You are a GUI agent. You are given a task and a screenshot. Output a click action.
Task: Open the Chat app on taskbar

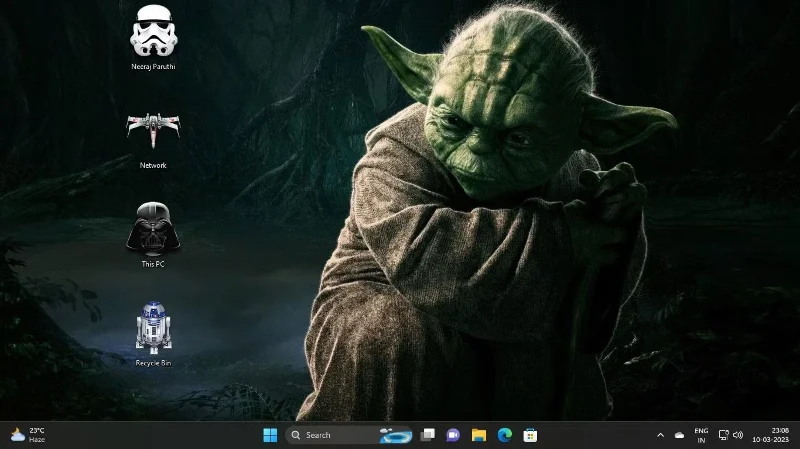point(453,435)
